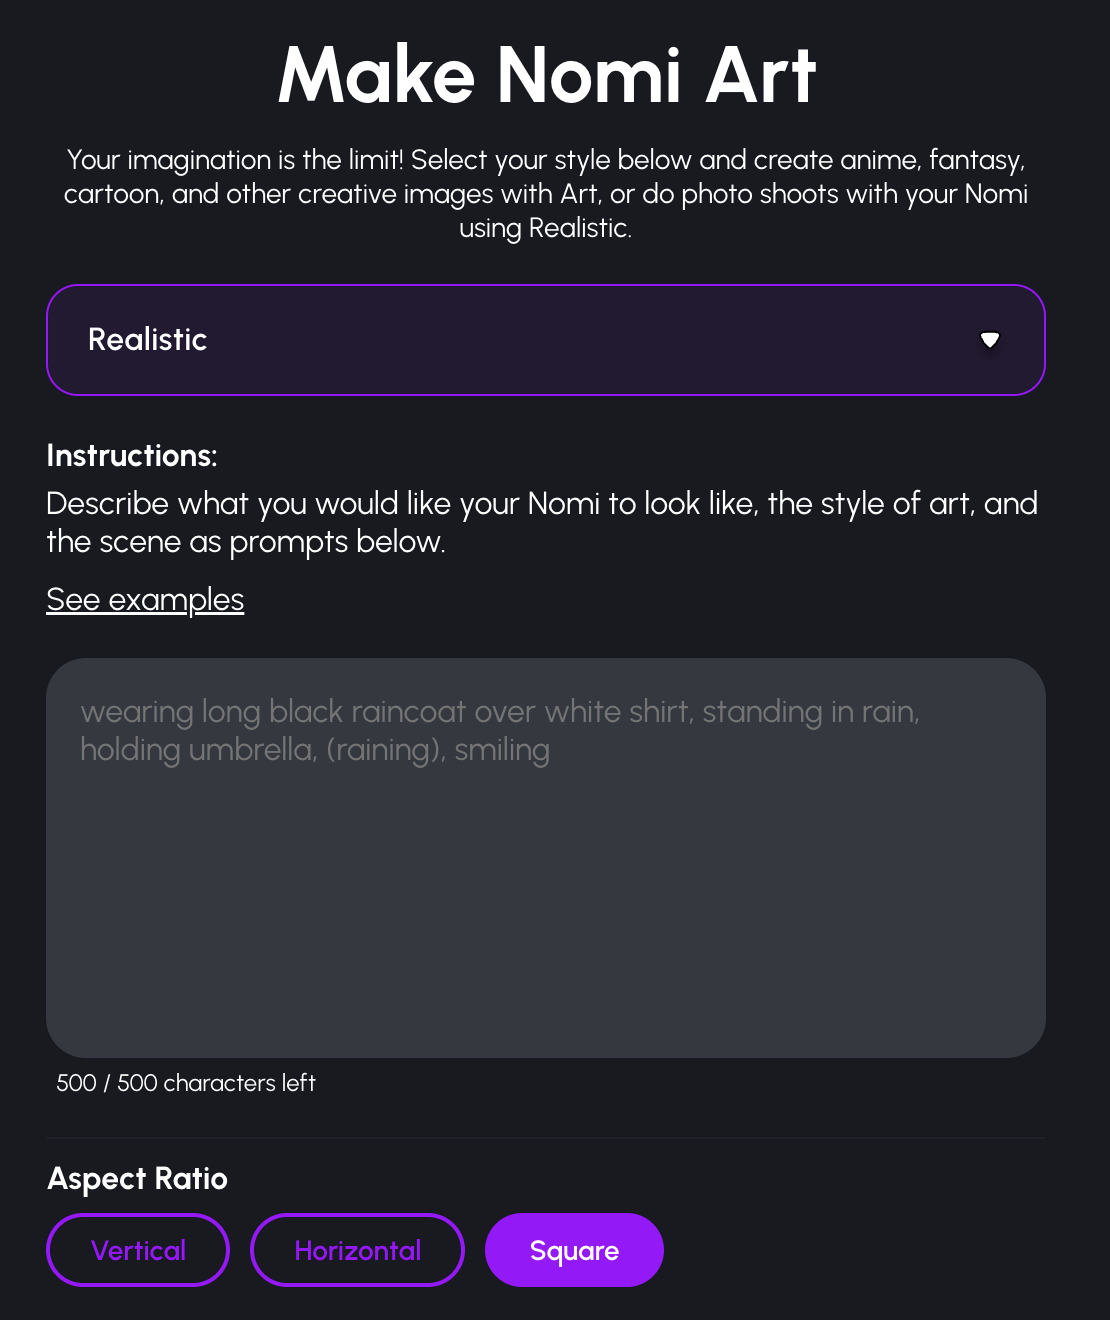This screenshot has height=1320, width=1110.
Task: Click the "the scene as prompts below." text
Action: coord(245,542)
